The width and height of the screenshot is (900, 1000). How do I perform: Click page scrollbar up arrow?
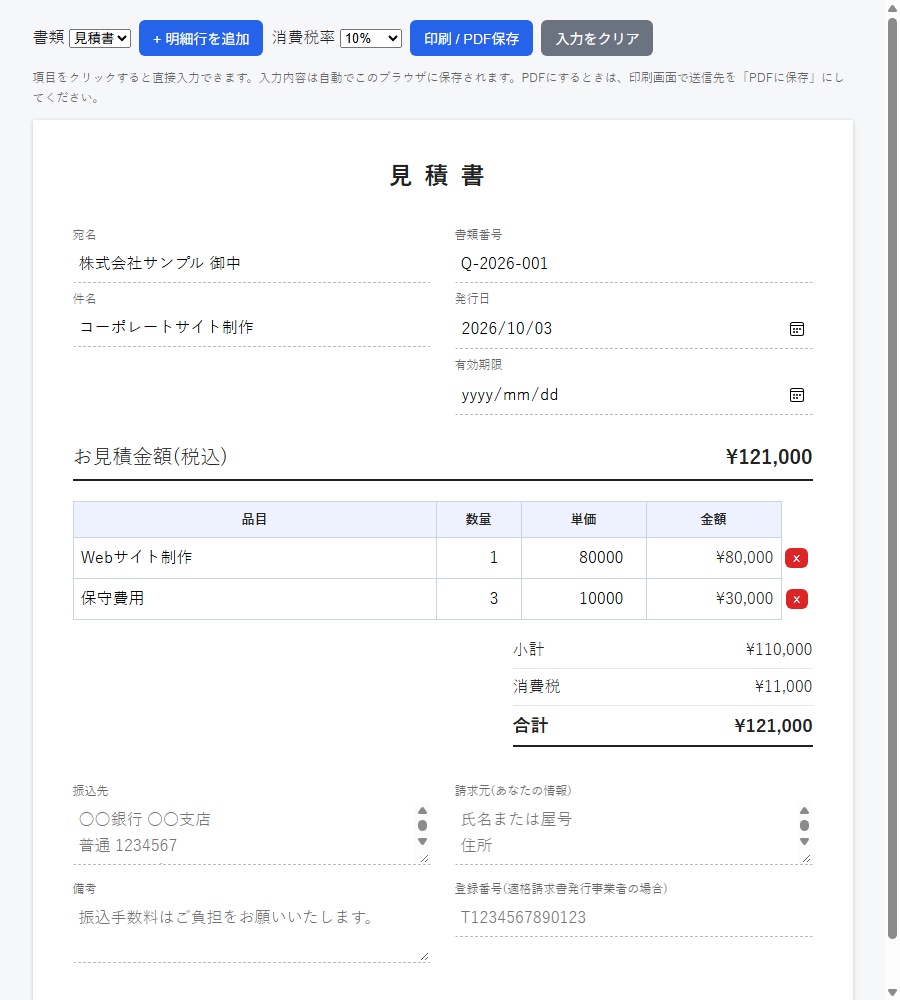[892, 8]
